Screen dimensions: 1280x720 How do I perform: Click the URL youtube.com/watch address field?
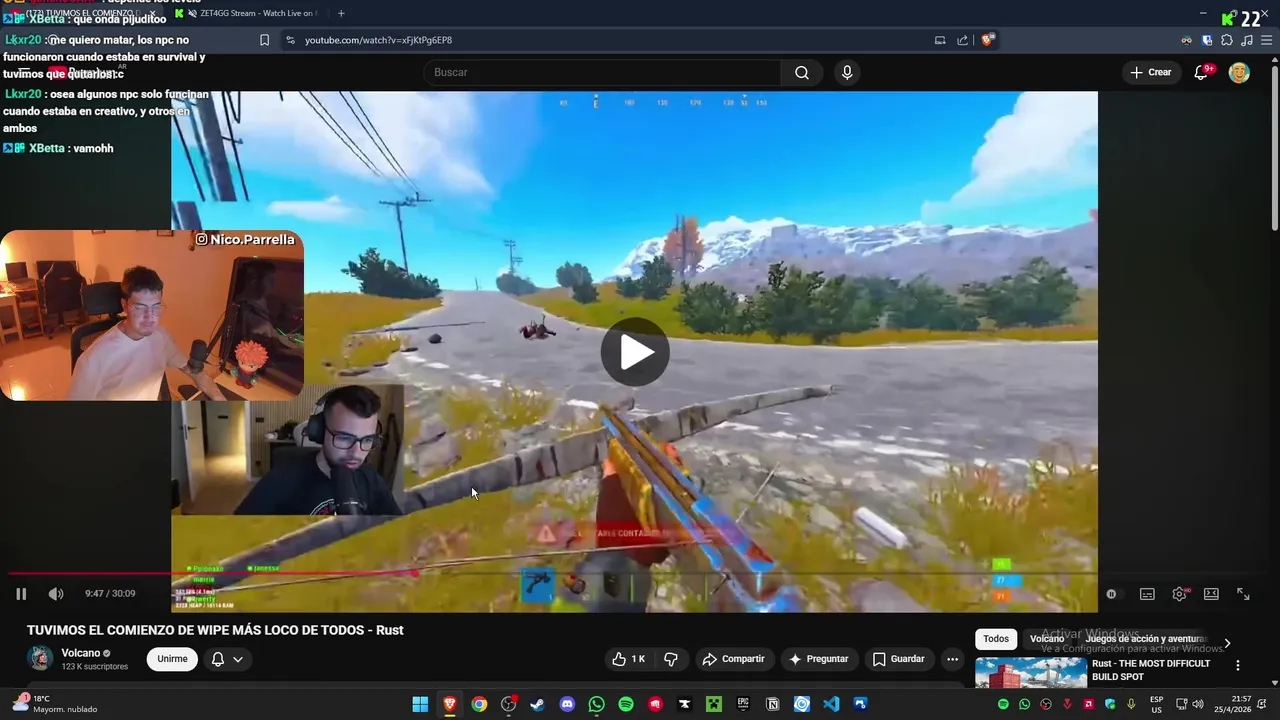(378, 40)
